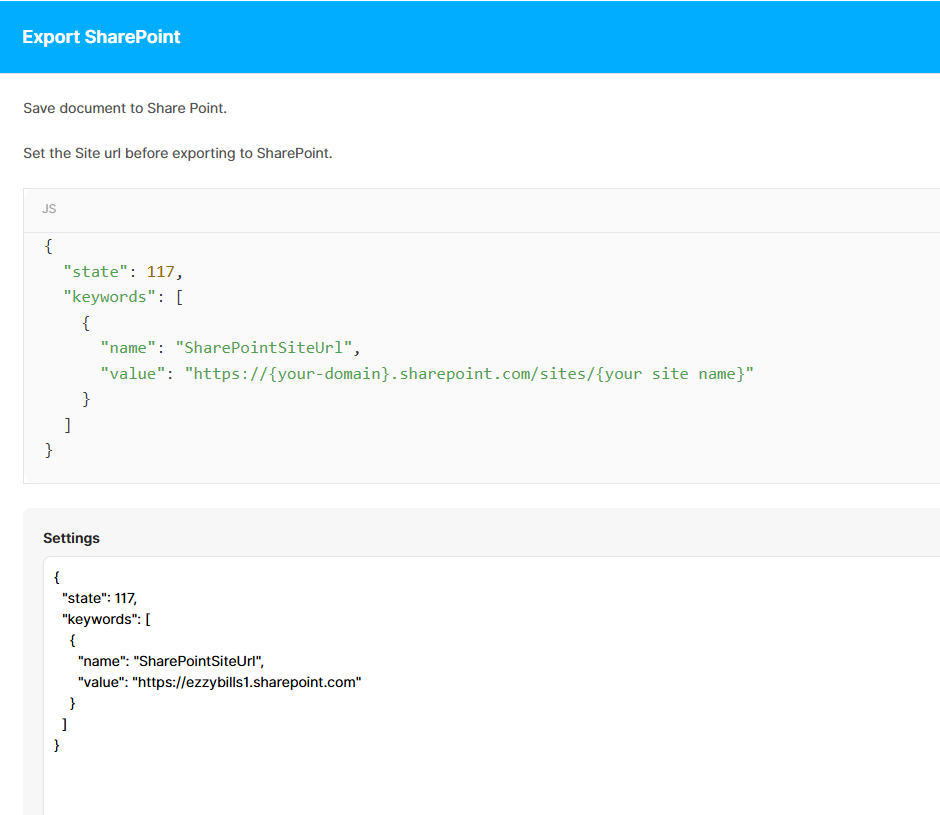Click the Settings heading
Image resolution: width=940 pixels, height=815 pixels.
pyautogui.click(x=71, y=538)
